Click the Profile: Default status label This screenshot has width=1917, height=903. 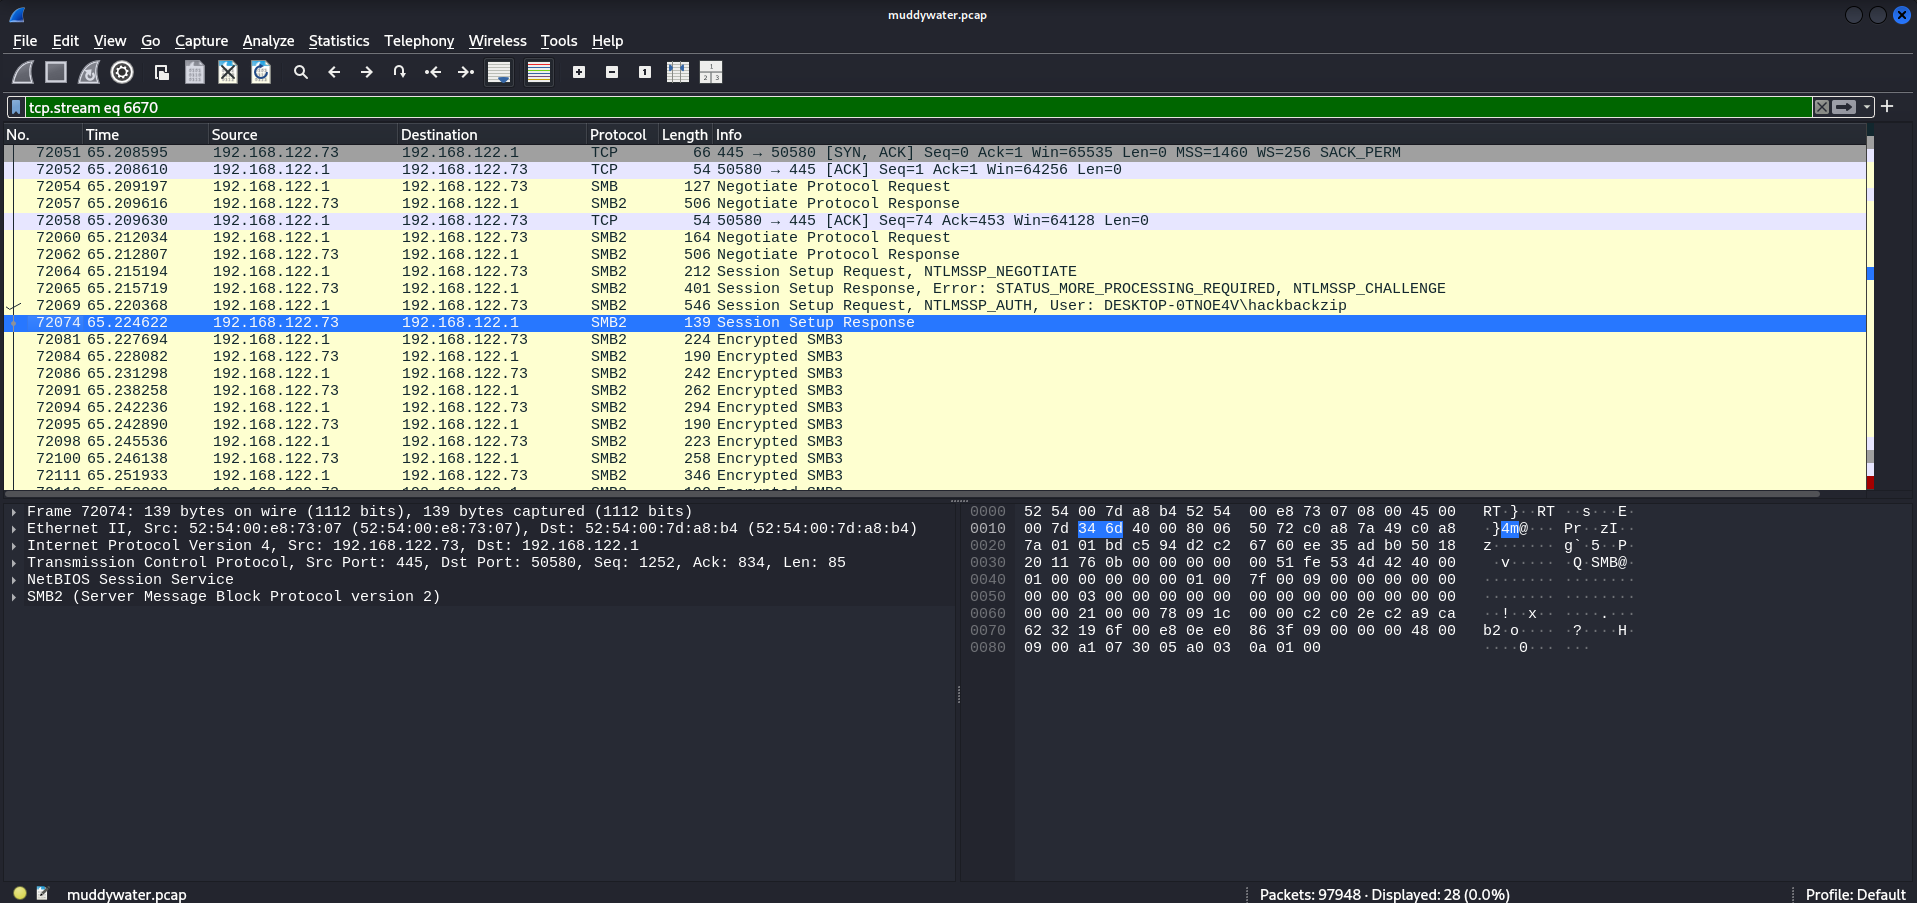1855,894
